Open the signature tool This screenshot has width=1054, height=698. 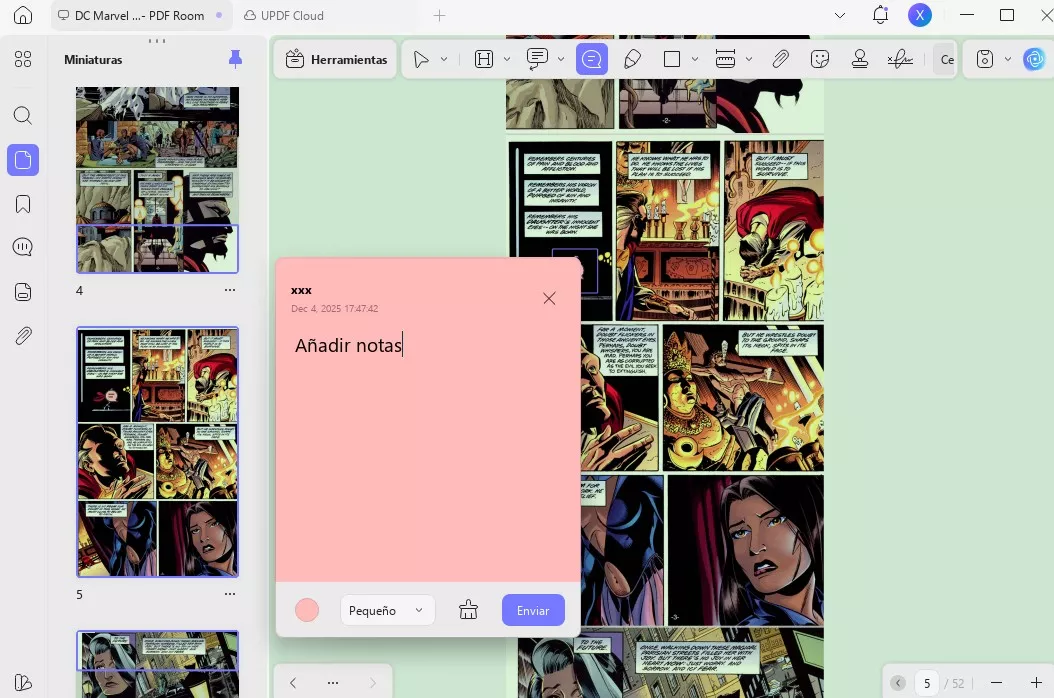pyautogui.click(x=900, y=60)
